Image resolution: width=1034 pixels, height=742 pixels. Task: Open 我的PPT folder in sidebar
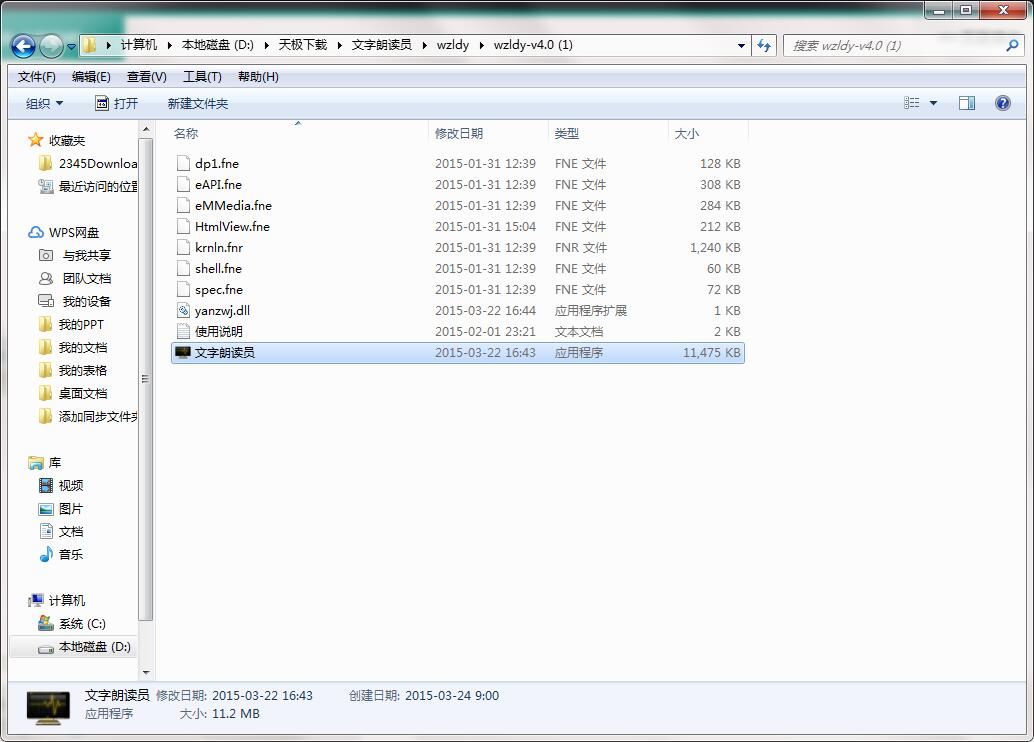[71, 325]
